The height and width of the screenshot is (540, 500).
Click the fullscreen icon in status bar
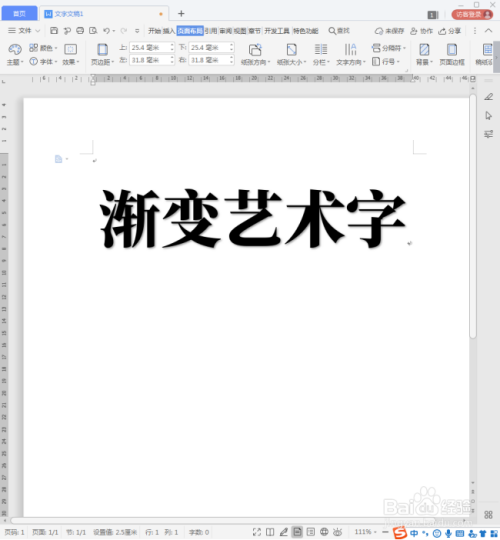[257, 532]
